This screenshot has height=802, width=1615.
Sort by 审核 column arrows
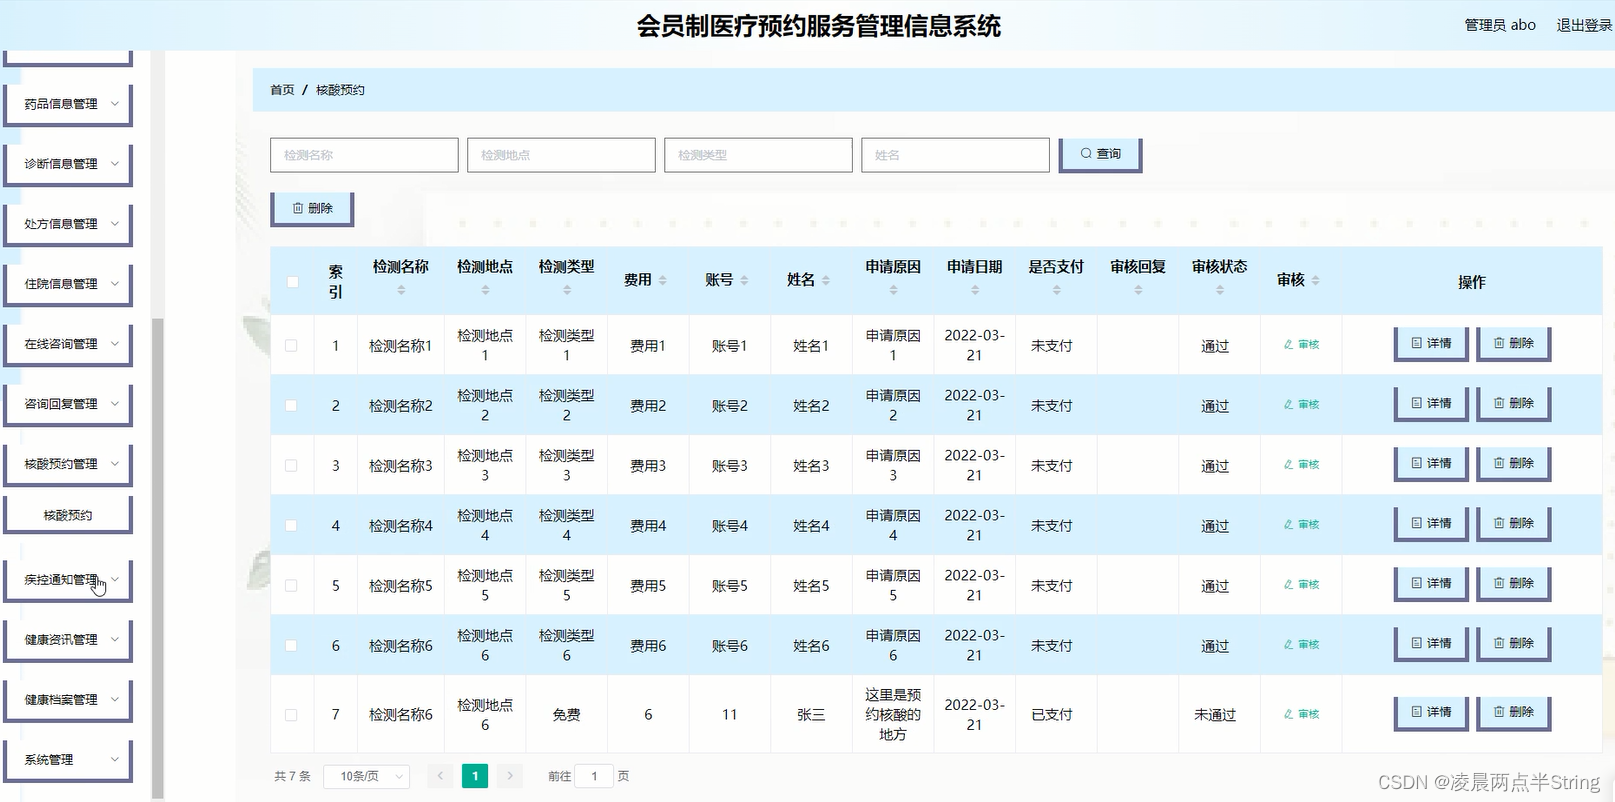click(1316, 281)
